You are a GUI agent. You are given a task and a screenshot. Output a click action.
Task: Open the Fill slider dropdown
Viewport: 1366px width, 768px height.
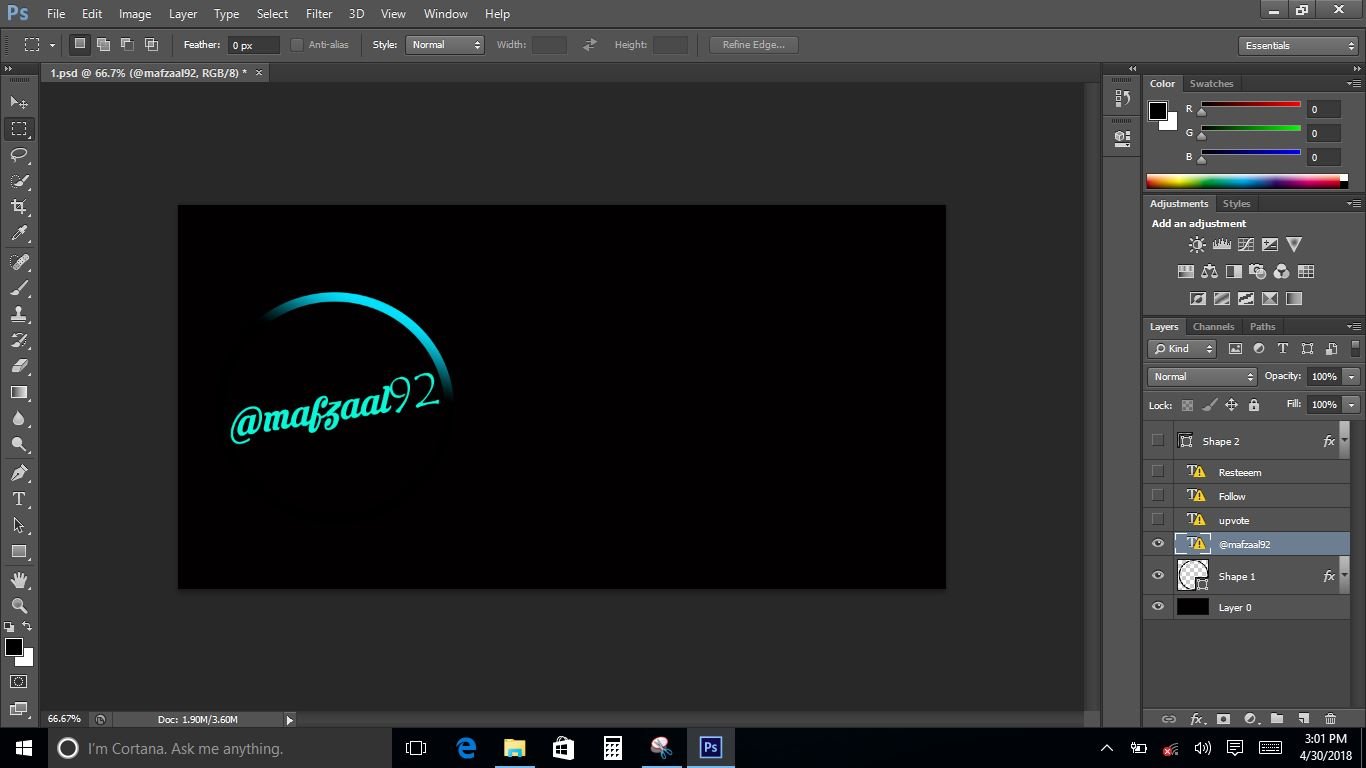click(1352, 405)
